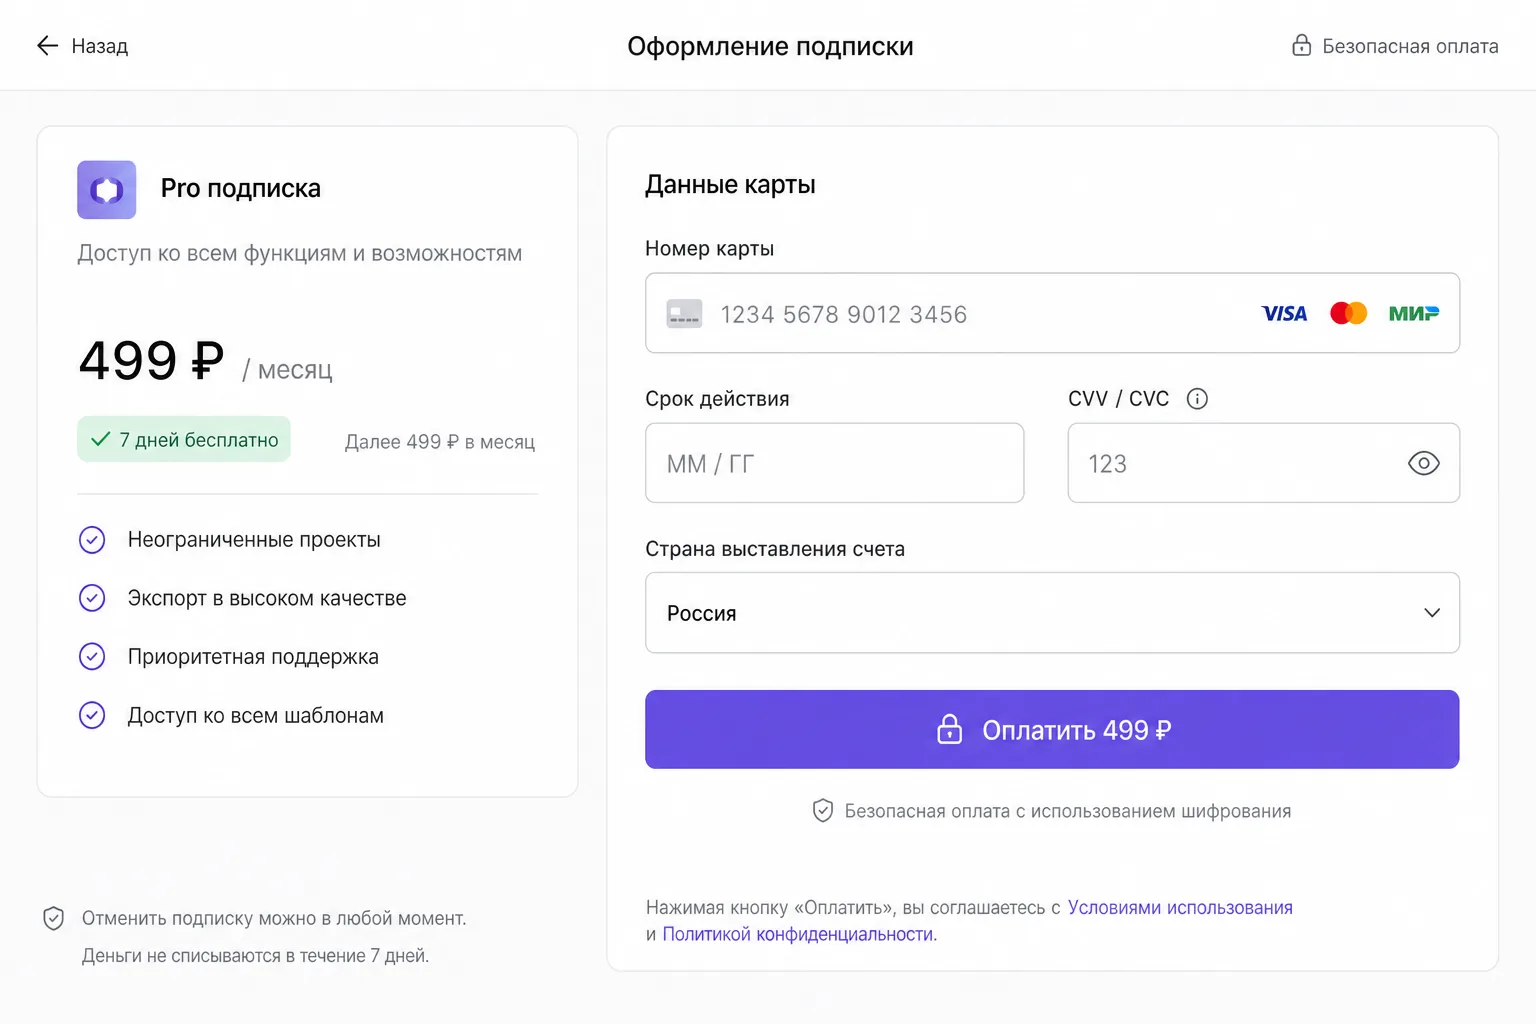The image size is (1536, 1024).
Task: Click the text Доступ ко всем функциям и возможностям
Action: coord(300,254)
